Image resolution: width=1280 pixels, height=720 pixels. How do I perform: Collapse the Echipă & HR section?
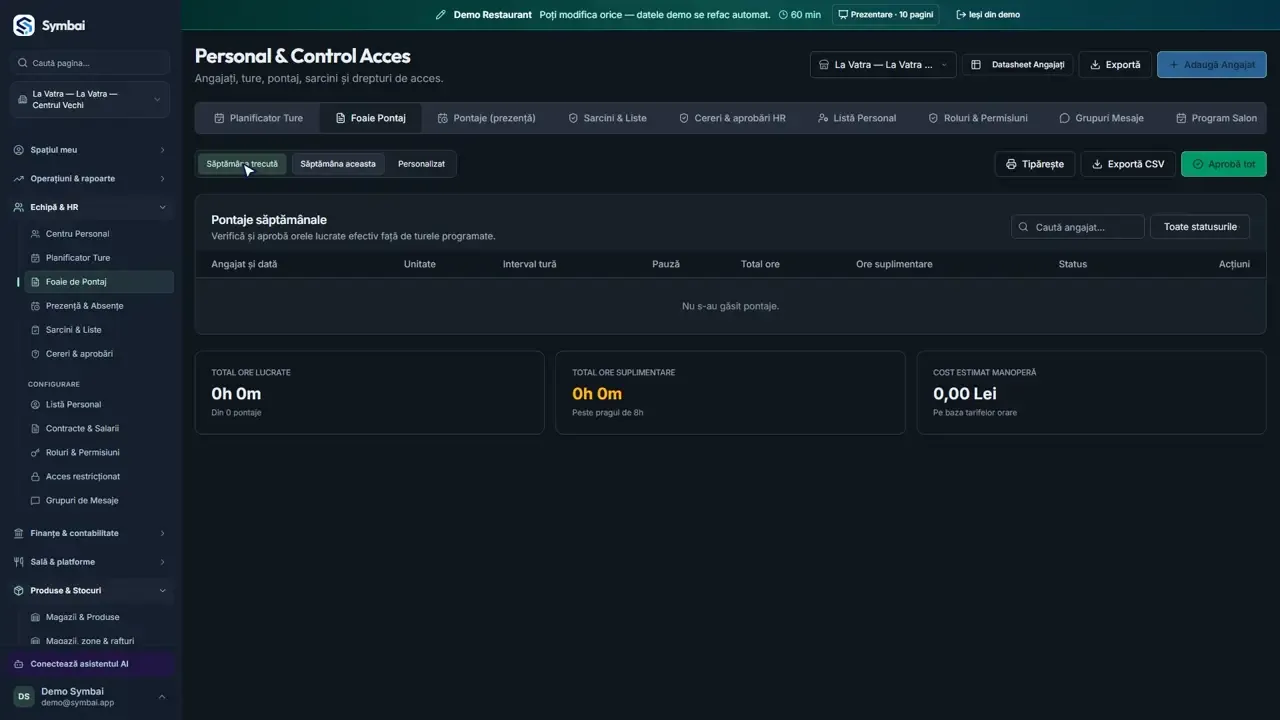click(x=90, y=208)
